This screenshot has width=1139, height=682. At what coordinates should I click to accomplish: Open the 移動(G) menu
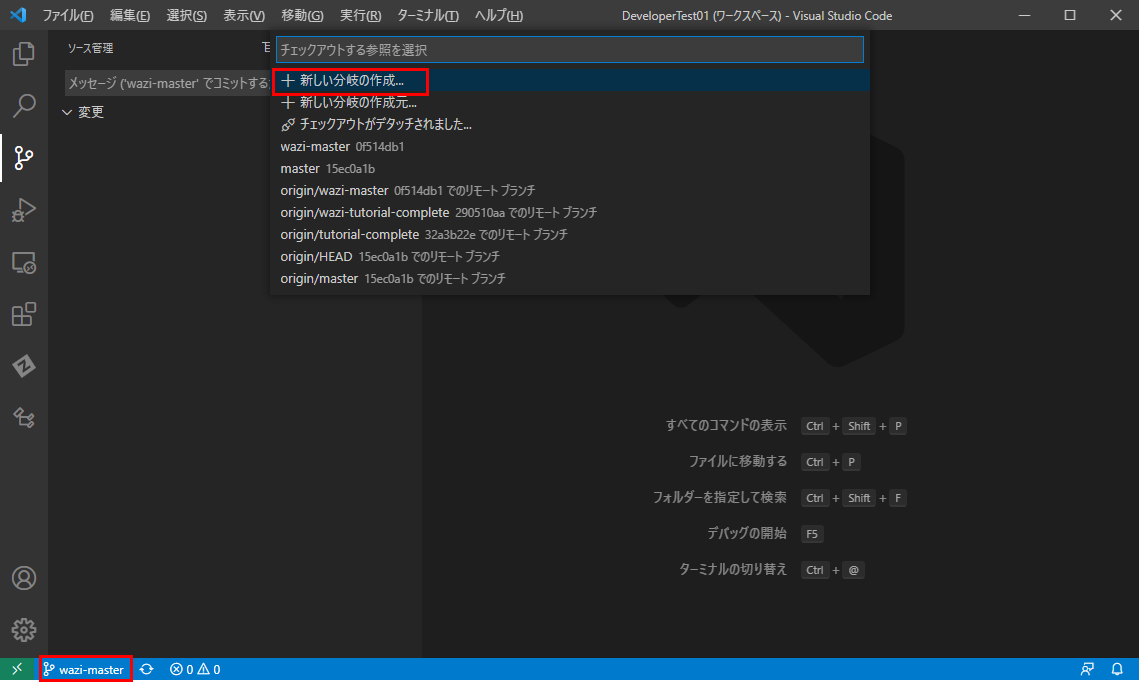[302, 15]
